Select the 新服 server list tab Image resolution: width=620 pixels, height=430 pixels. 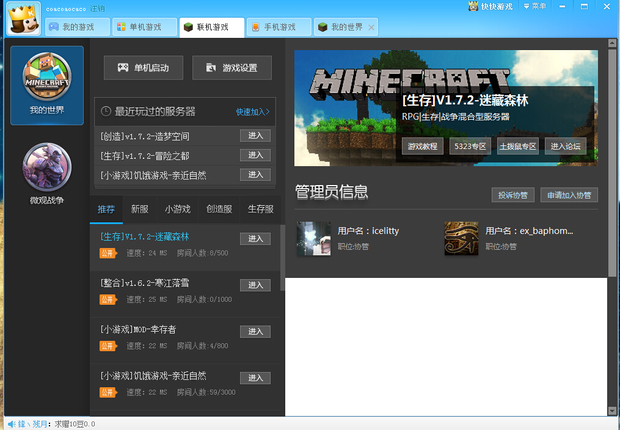[x=140, y=209]
